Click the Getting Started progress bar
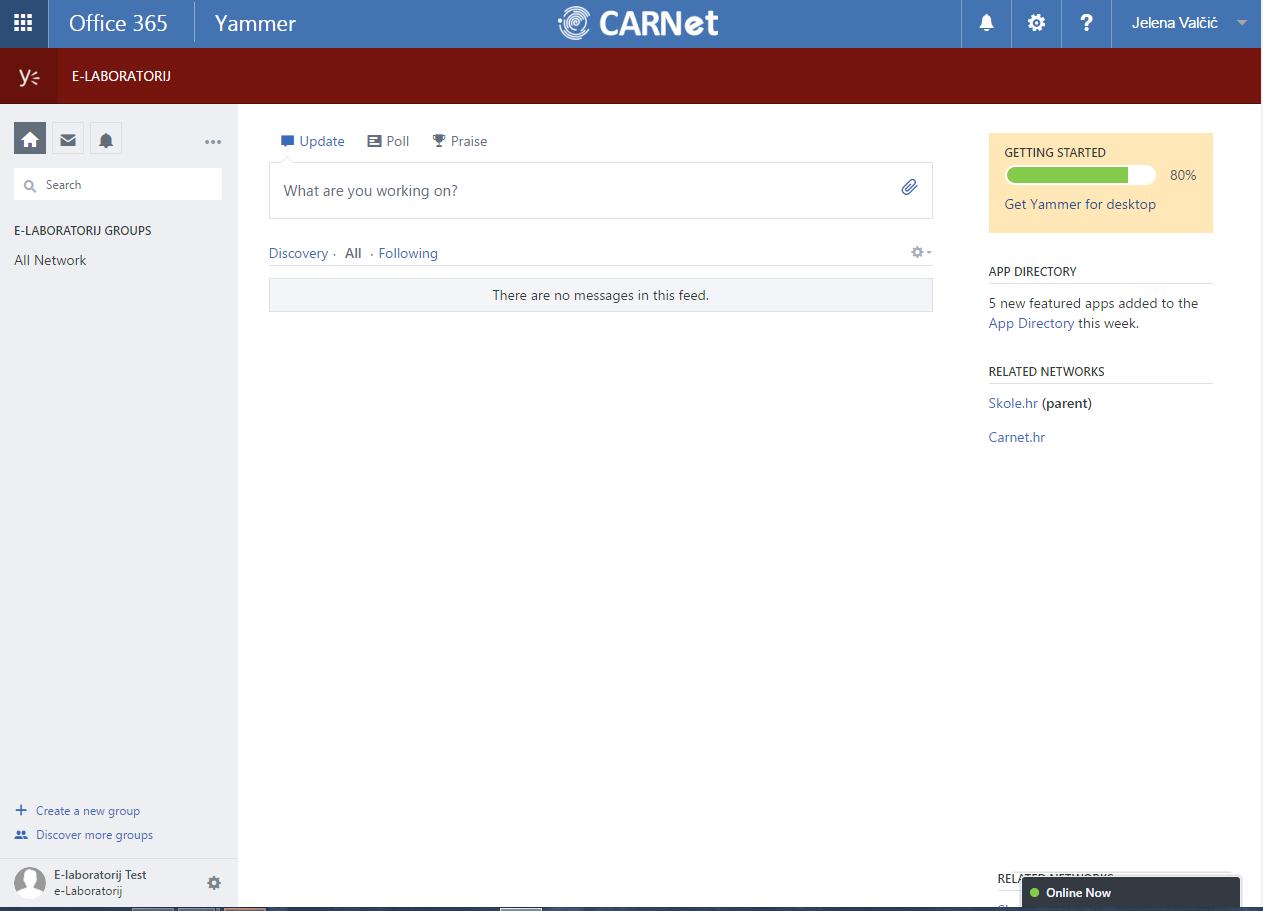The width and height of the screenshot is (1263, 911). (1080, 175)
